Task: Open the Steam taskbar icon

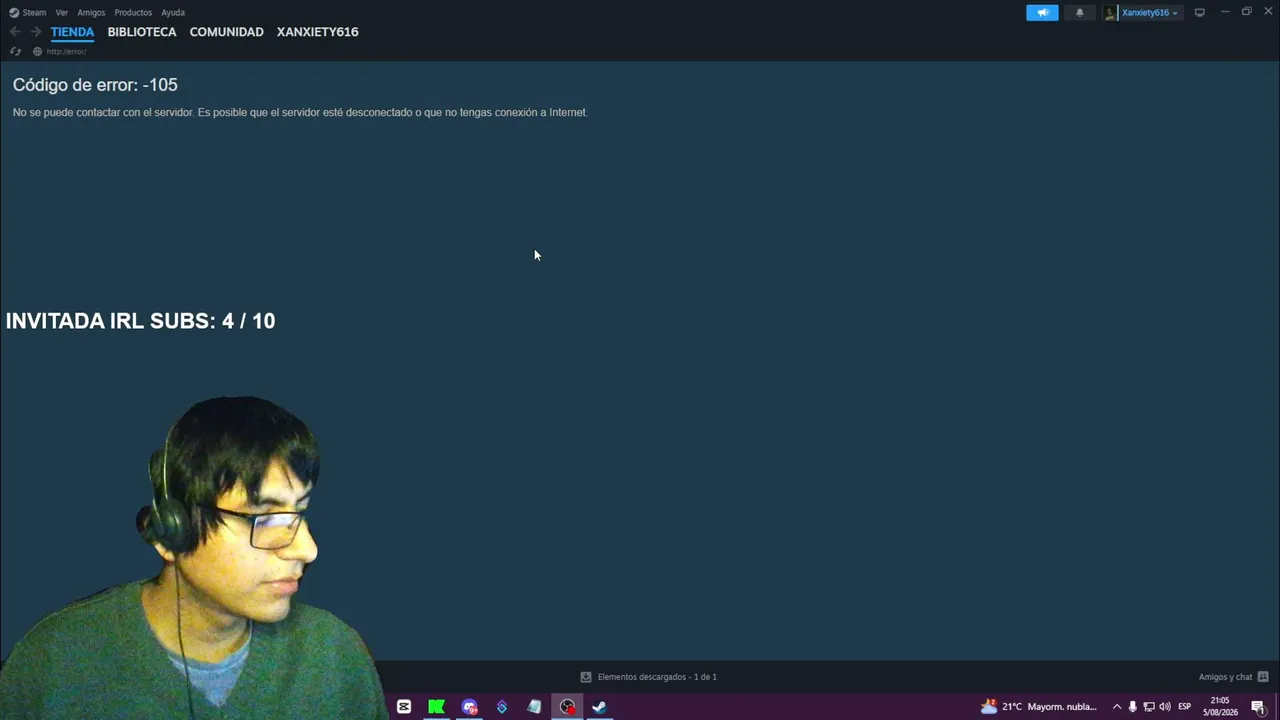Action: click(599, 707)
